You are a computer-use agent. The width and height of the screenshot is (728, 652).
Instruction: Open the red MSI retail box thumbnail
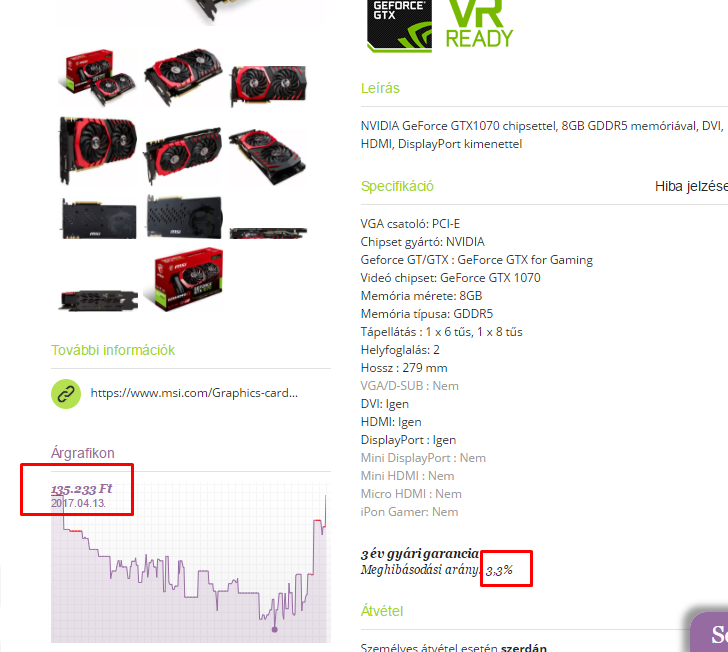click(189, 280)
